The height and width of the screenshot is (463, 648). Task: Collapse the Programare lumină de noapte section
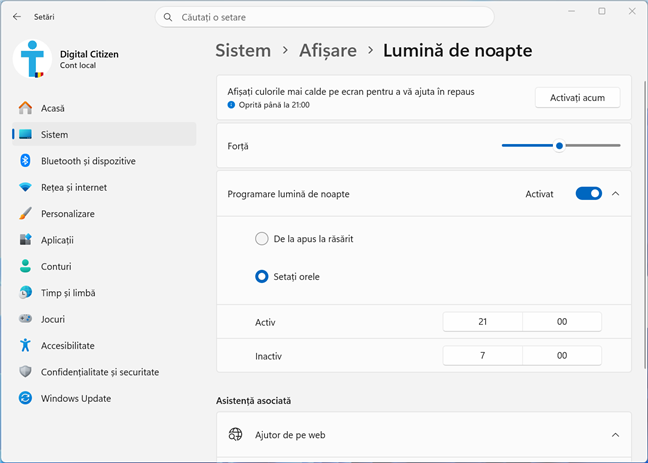[x=615, y=193]
